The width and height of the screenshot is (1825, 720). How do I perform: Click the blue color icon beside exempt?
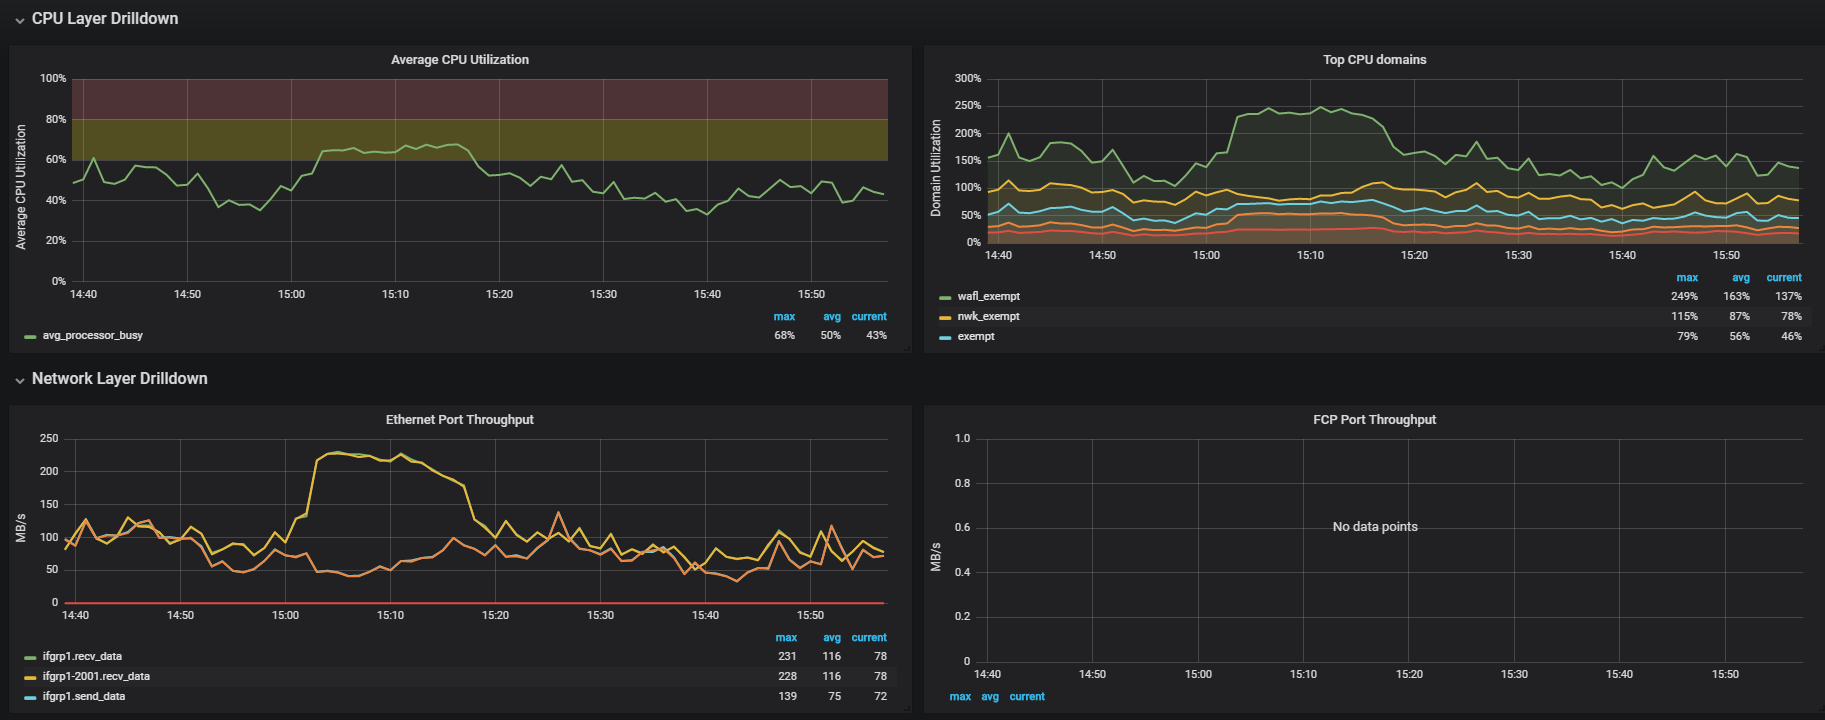coord(945,337)
